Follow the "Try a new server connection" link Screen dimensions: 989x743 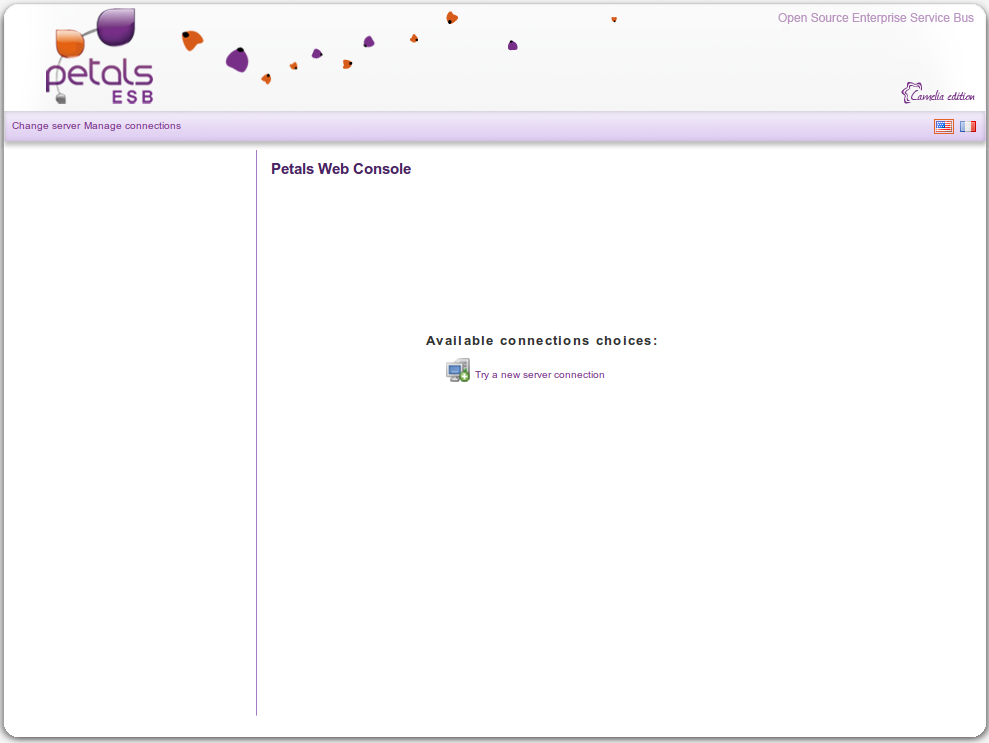(539, 375)
